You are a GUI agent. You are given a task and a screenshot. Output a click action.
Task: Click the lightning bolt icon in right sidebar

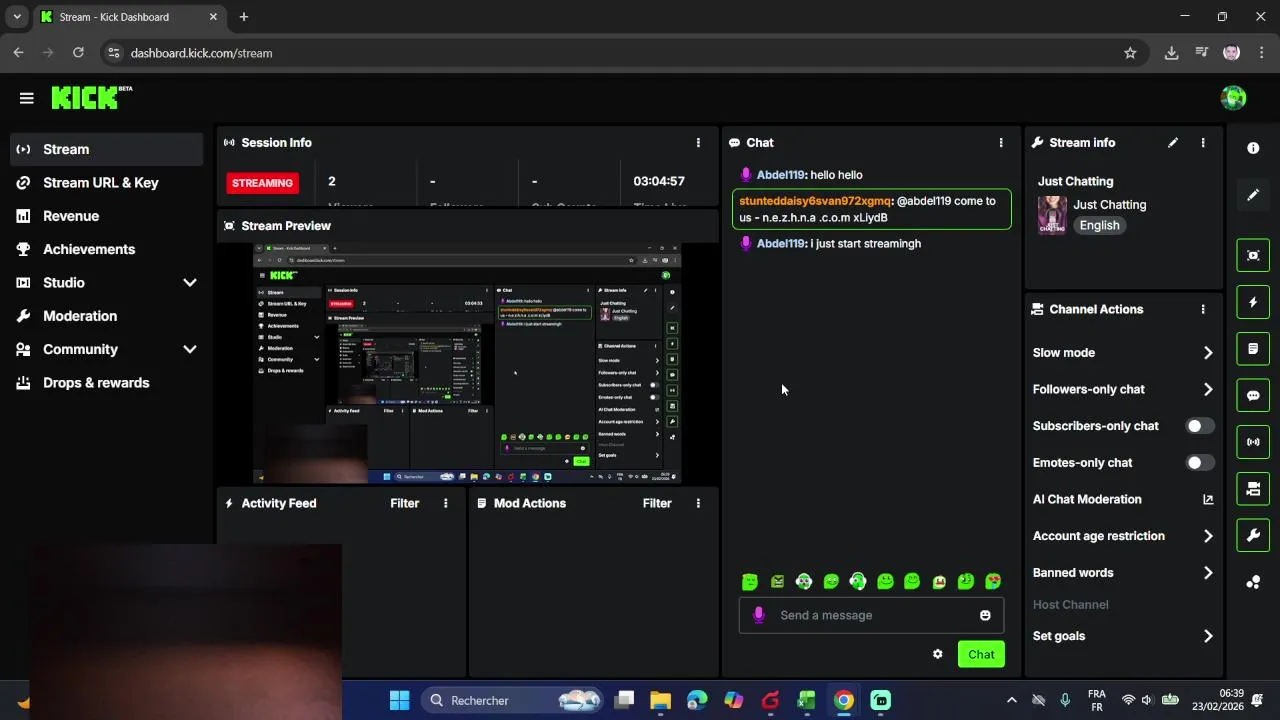click(1253, 302)
